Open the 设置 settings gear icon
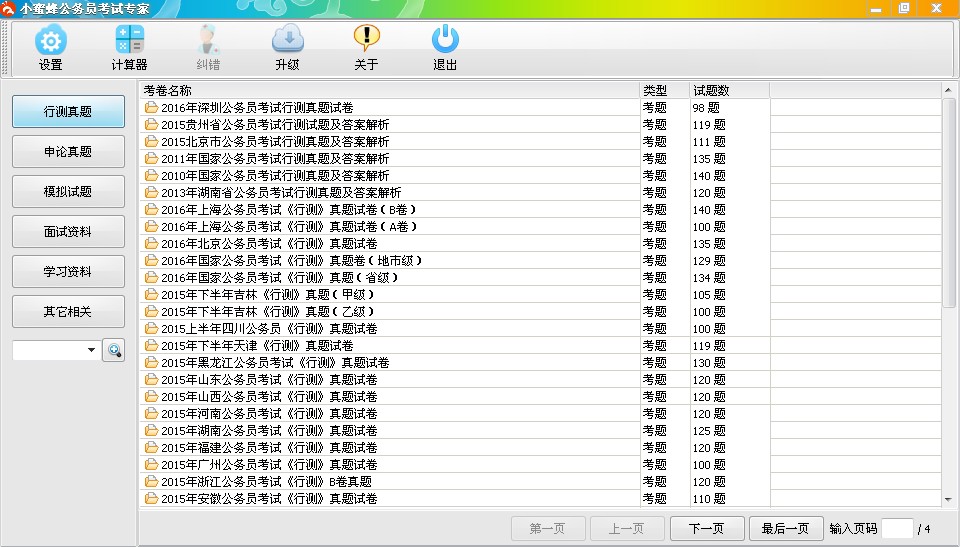 [x=51, y=40]
